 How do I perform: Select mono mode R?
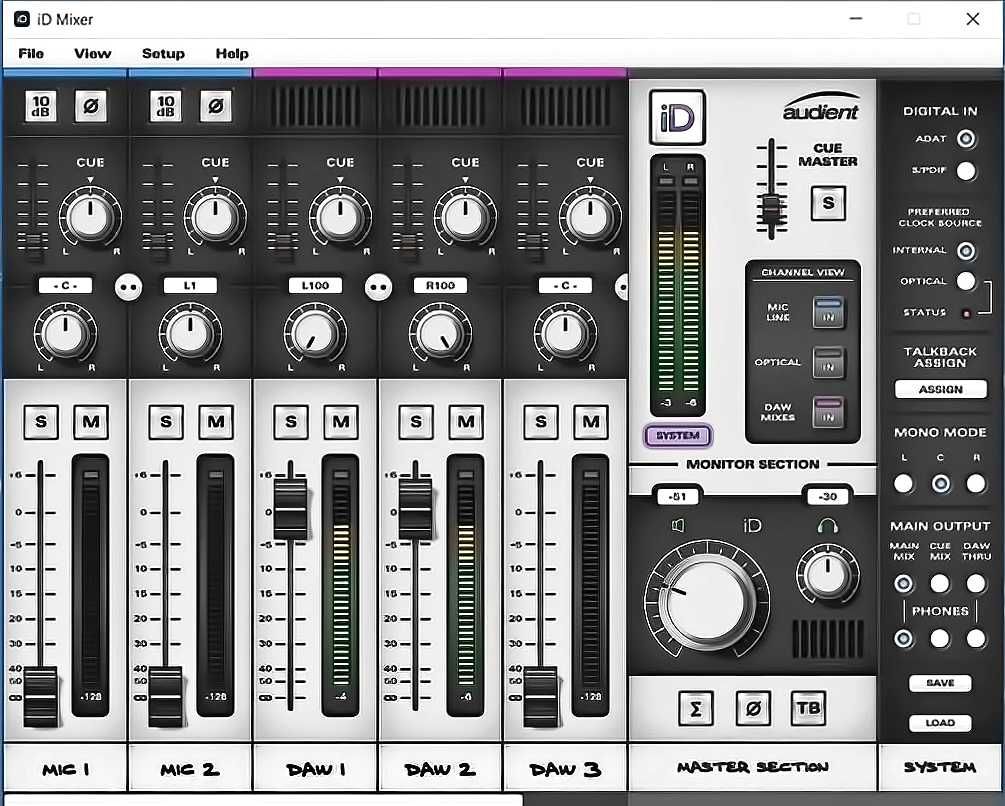click(x=976, y=483)
